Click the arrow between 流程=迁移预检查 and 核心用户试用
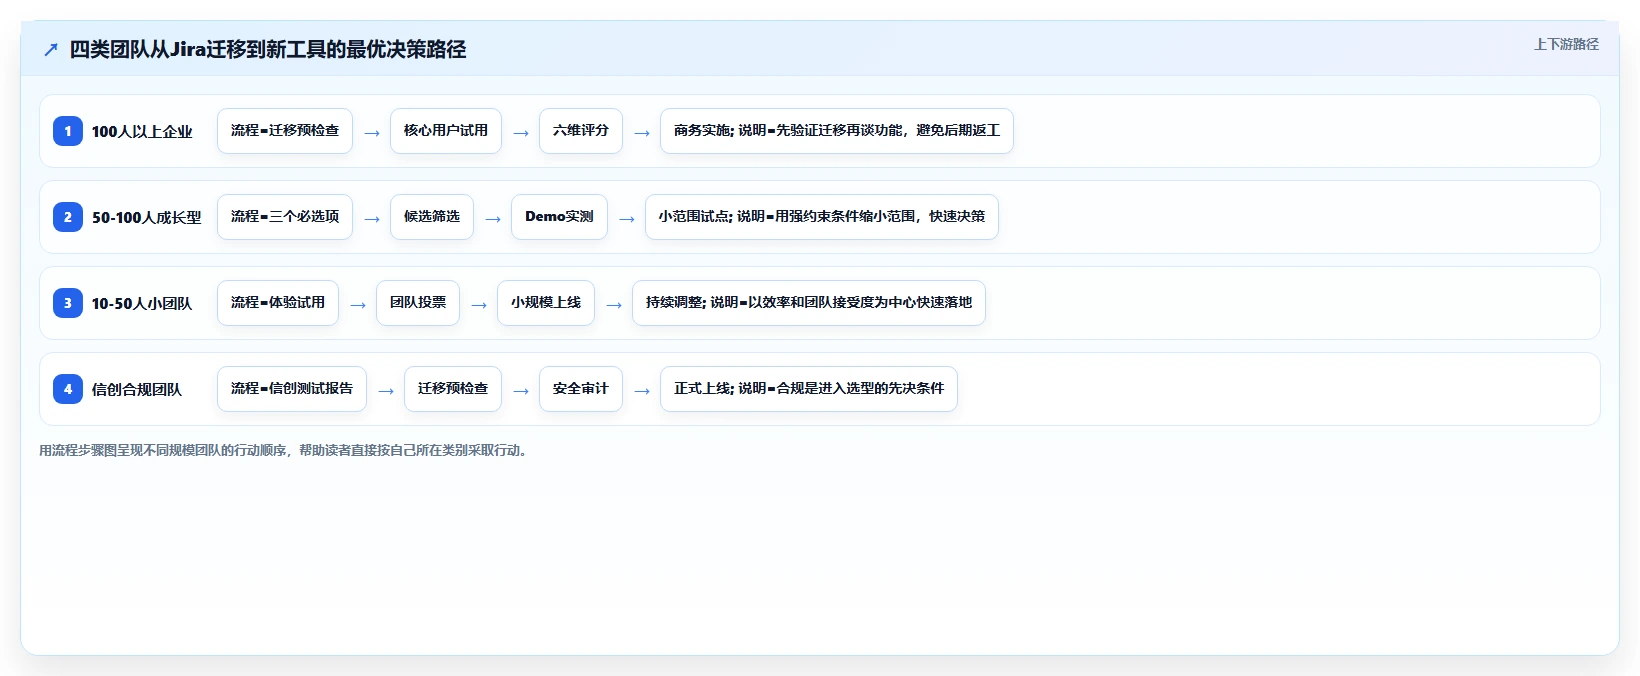Image resolution: width=1640 pixels, height=676 pixels. [372, 133]
